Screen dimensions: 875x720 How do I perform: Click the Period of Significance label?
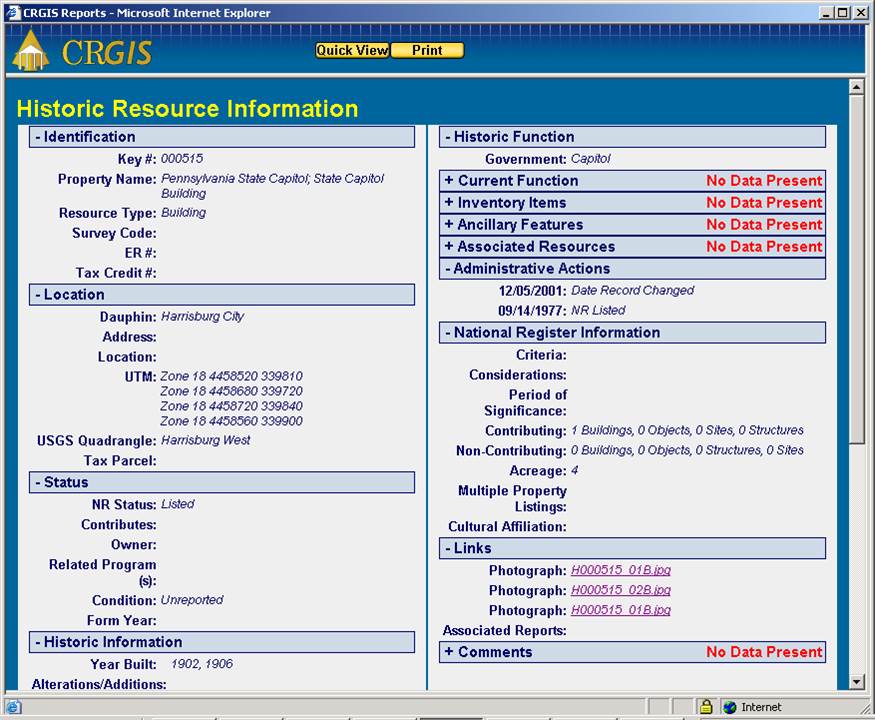[525, 403]
